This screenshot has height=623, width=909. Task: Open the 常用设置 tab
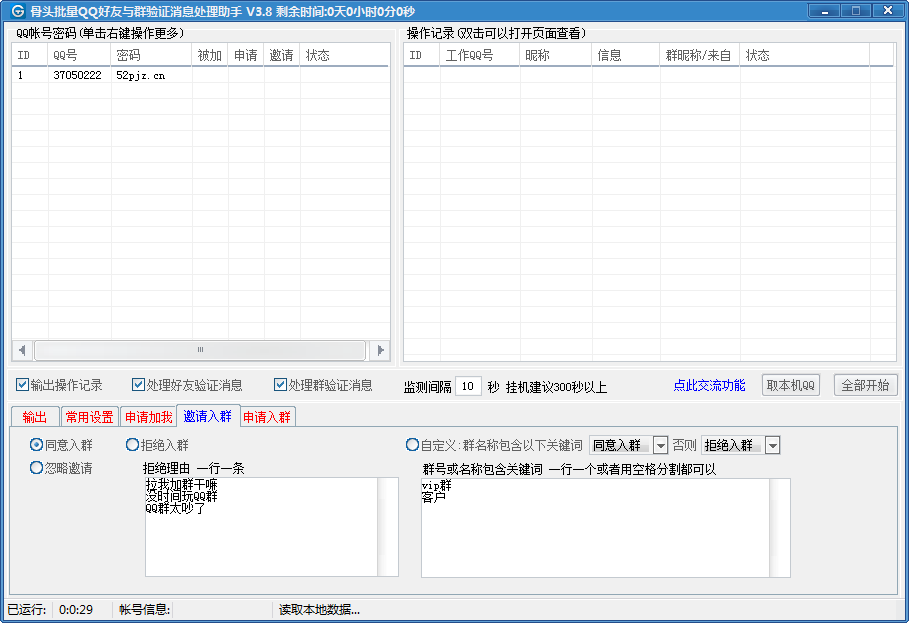(x=89, y=417)
